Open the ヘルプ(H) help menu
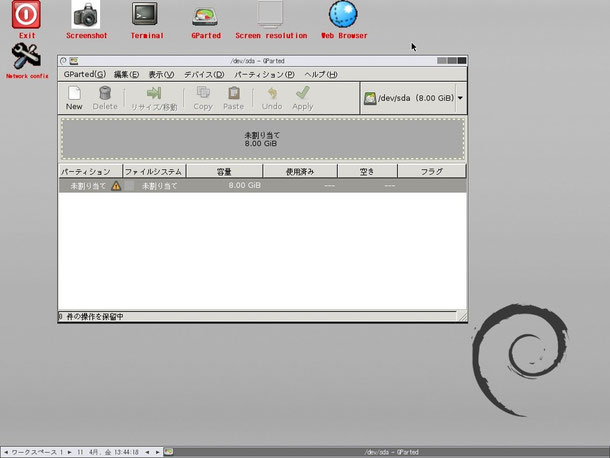Image resolution: width=610 pixels, height=458 pixels. pyautogui.click(x=321, y=74)
